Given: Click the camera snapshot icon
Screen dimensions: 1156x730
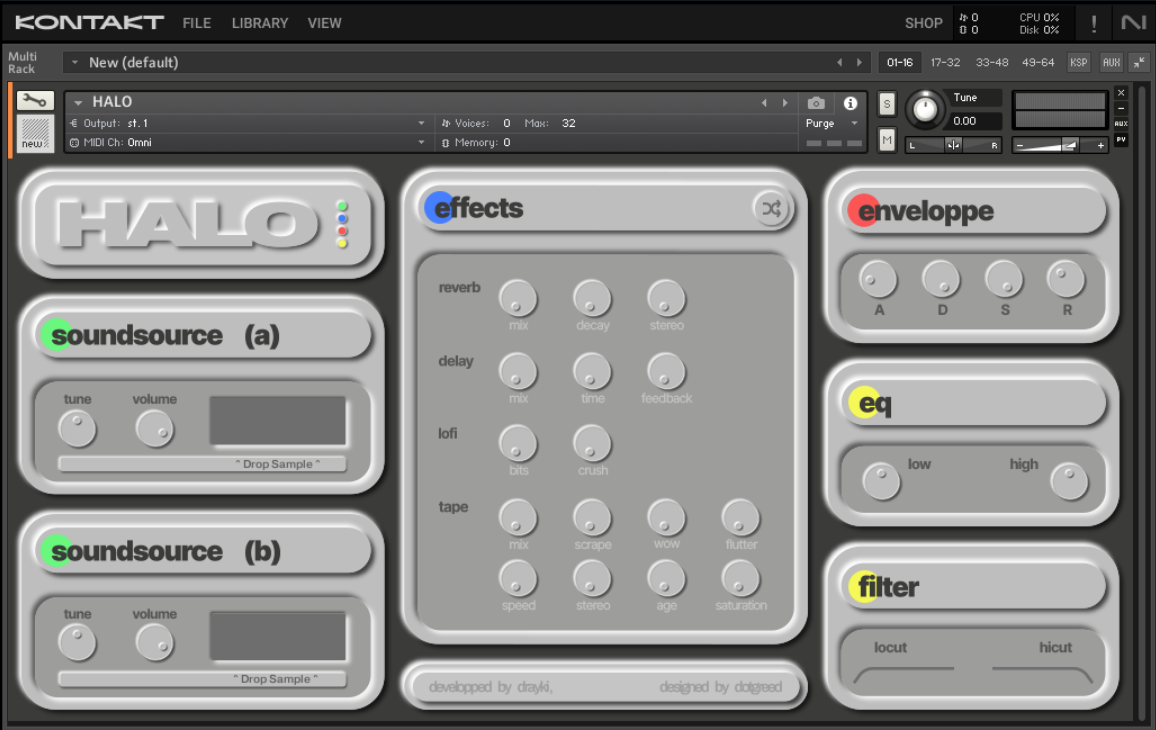Looking at the screenshot, I should click(817, 103).
